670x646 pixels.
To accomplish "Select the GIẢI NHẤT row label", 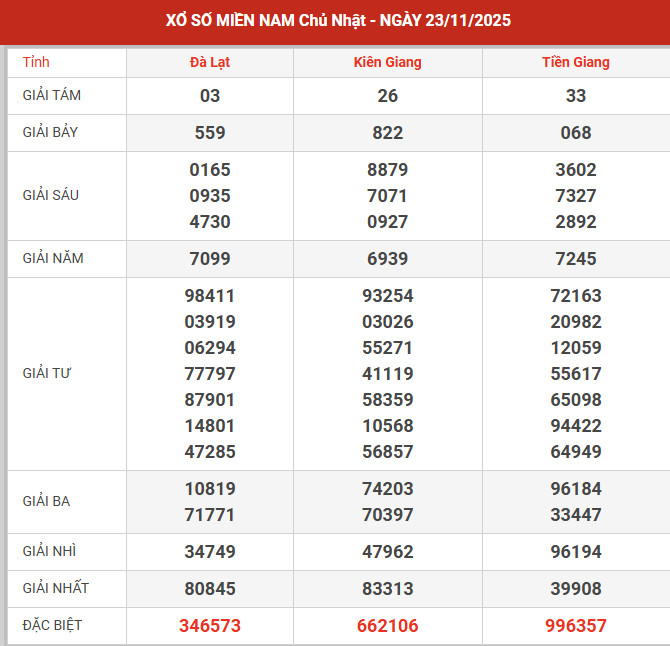I will pos(55,588).
